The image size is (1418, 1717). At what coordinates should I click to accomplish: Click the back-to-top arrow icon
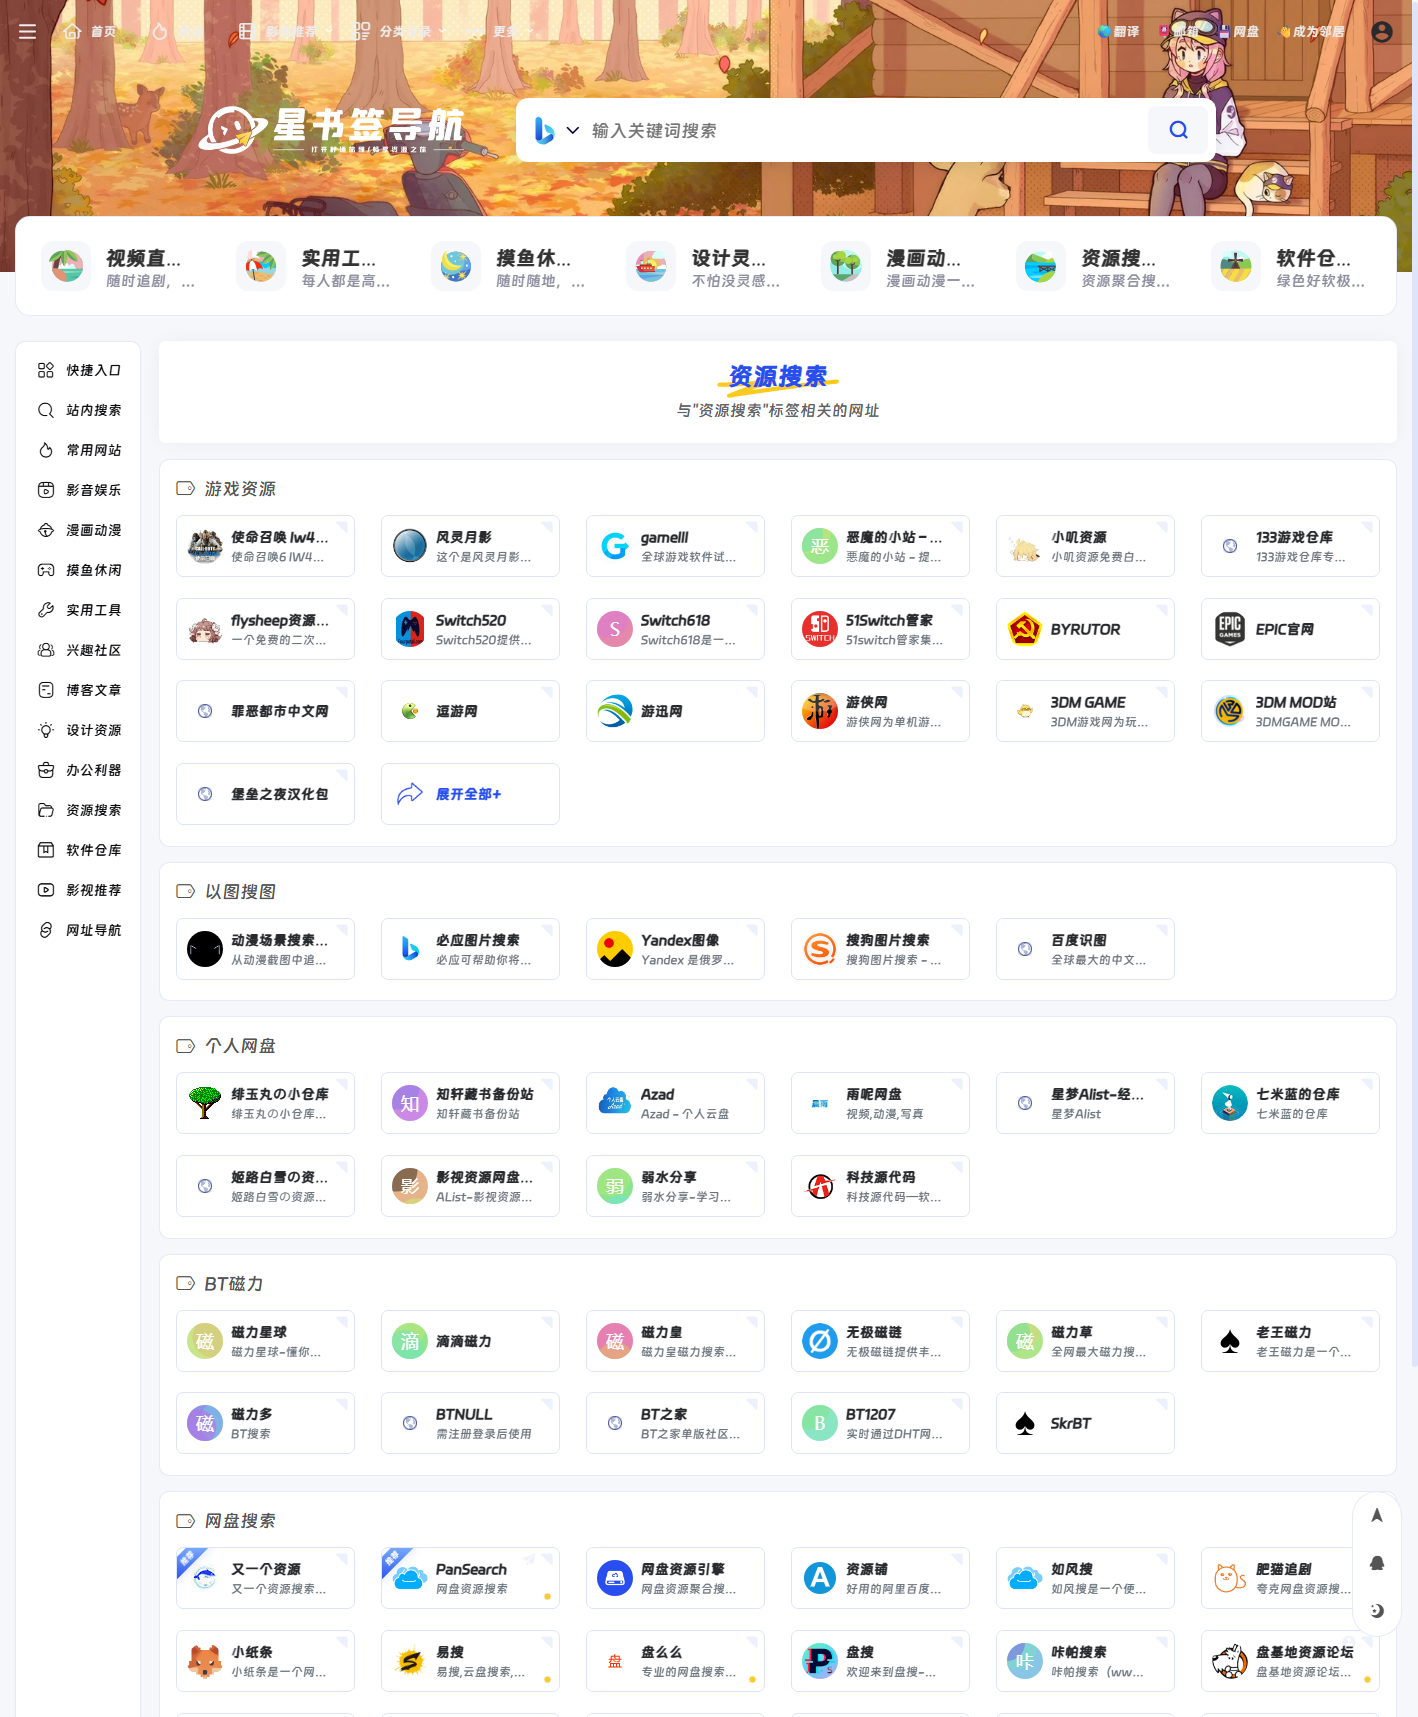[1377, 1515]
